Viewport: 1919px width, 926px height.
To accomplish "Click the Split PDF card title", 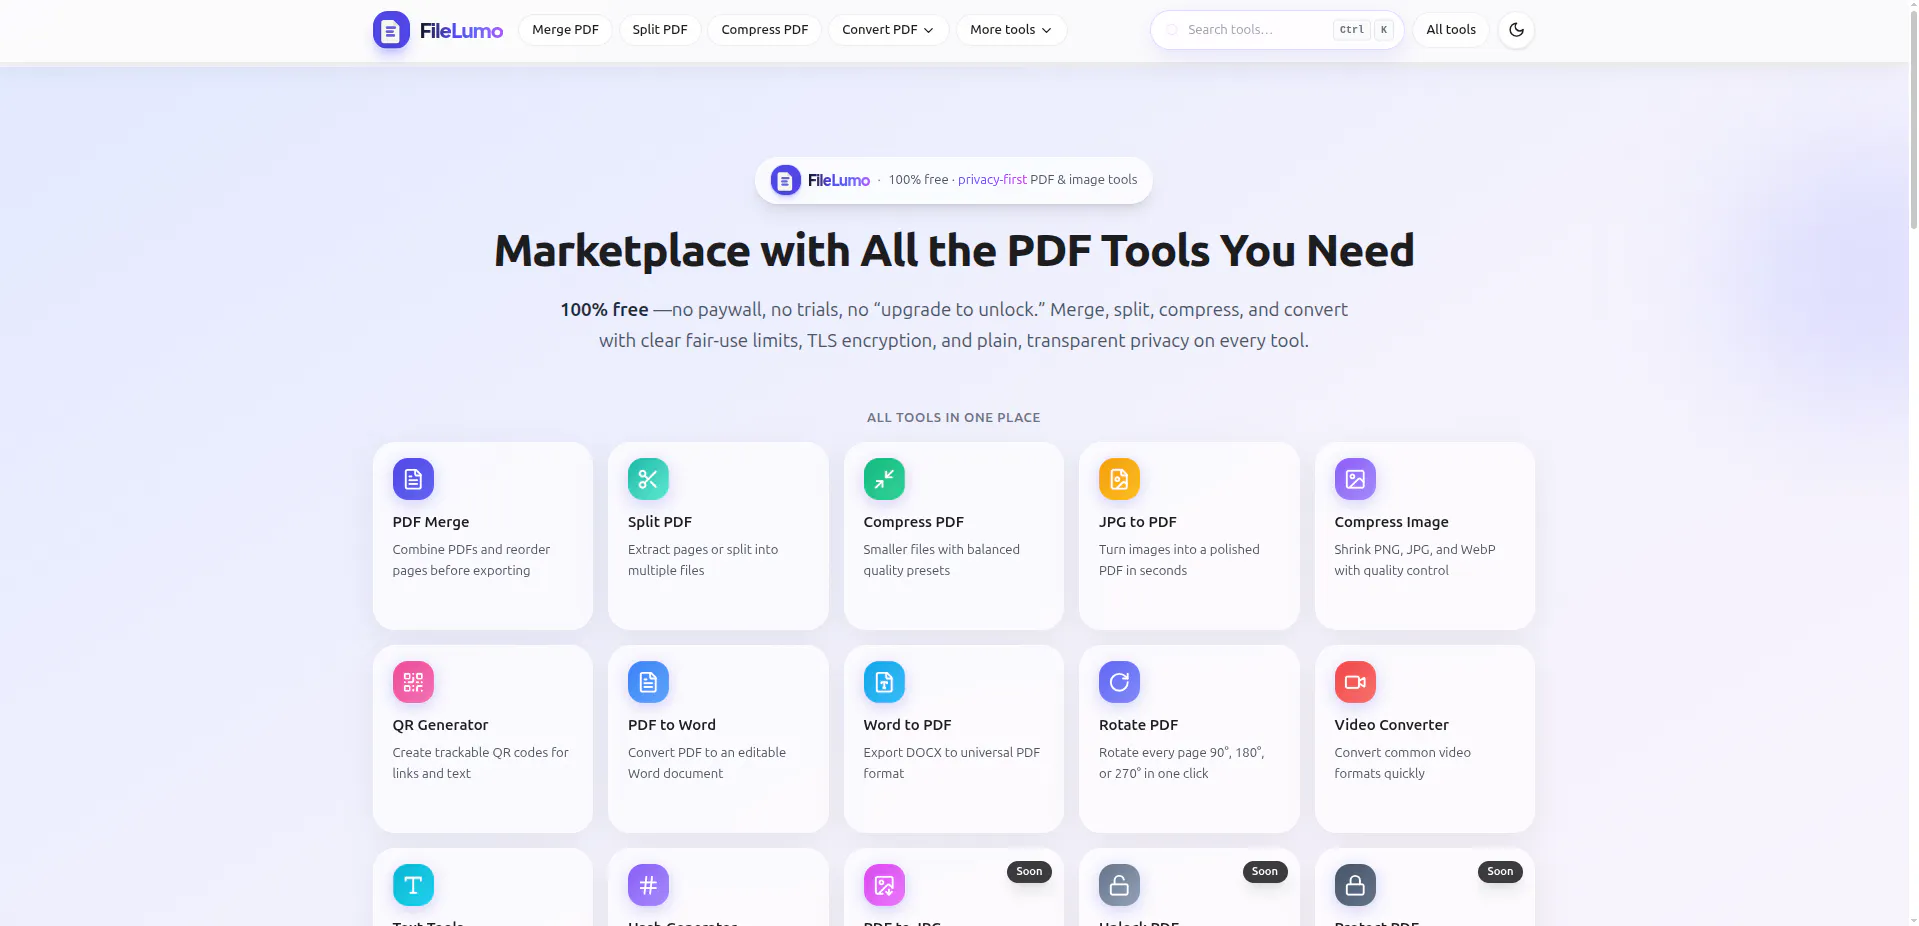I will 660,522.
